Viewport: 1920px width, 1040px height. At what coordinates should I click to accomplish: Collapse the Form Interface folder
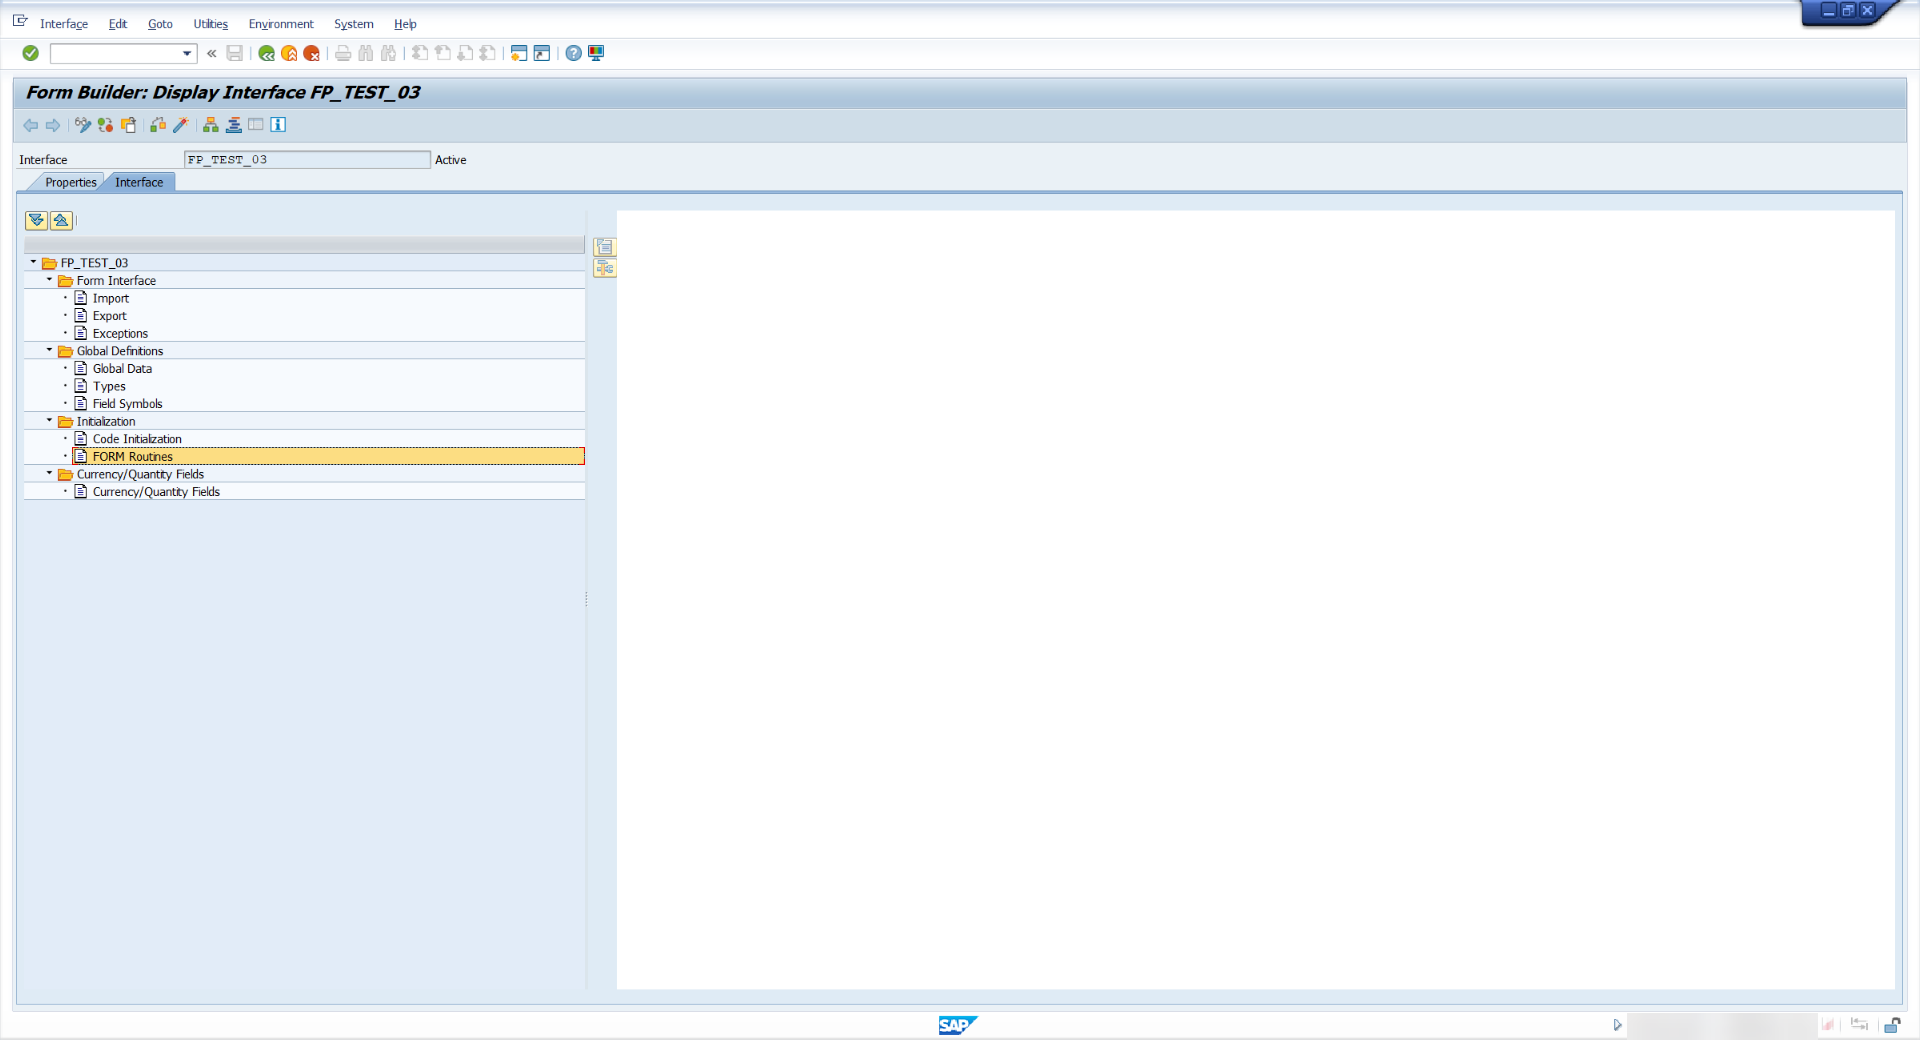(x=49, y=280)
